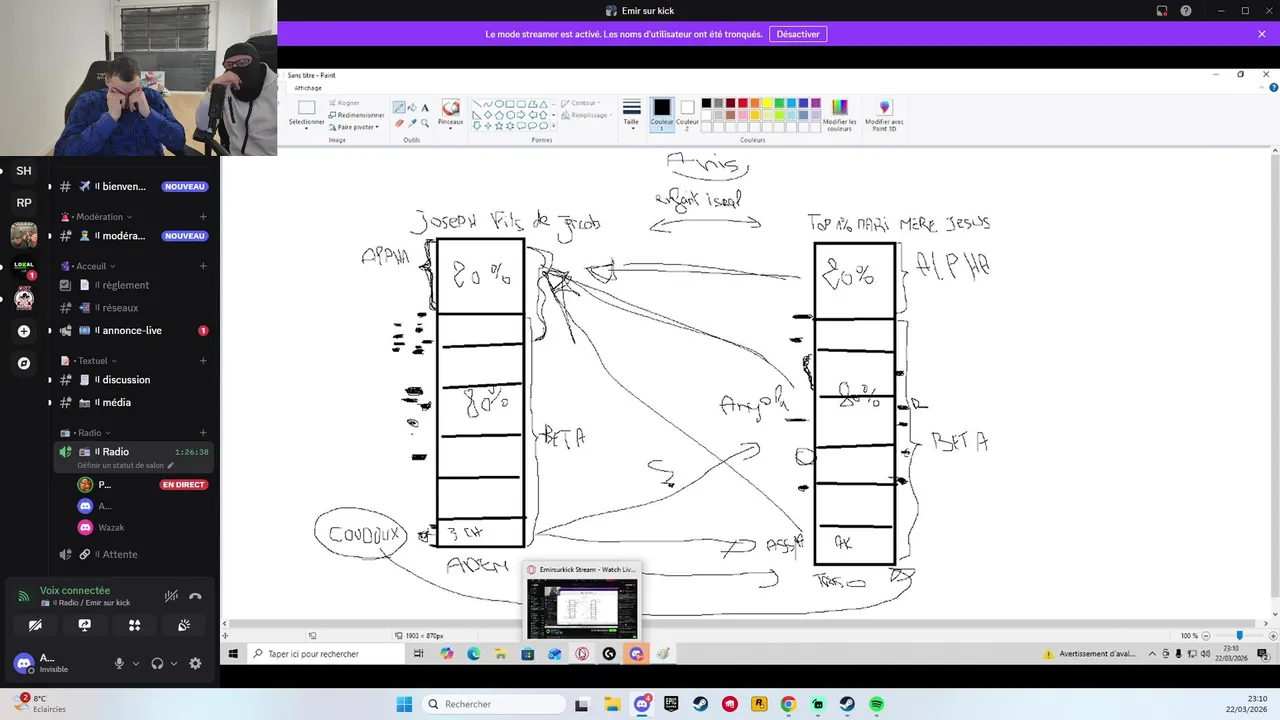Image resolution: width=1280 pixels, height=720 pixels.
Task: Open Discord user settings gear
Action: coord(195,663)
